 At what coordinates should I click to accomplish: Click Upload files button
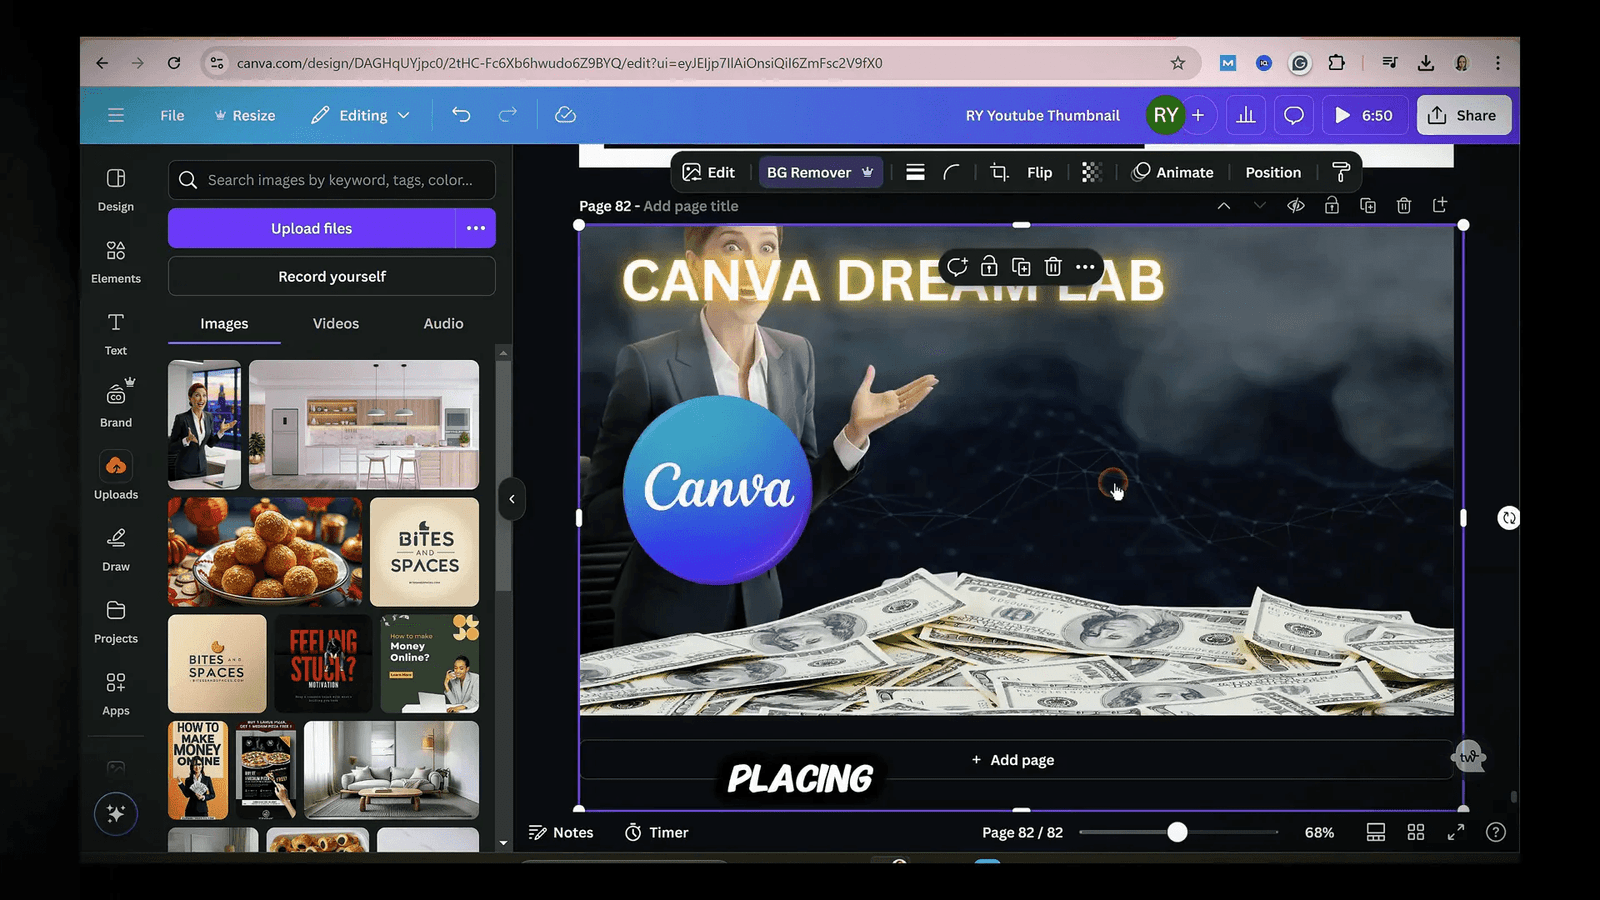click(311, 228)
